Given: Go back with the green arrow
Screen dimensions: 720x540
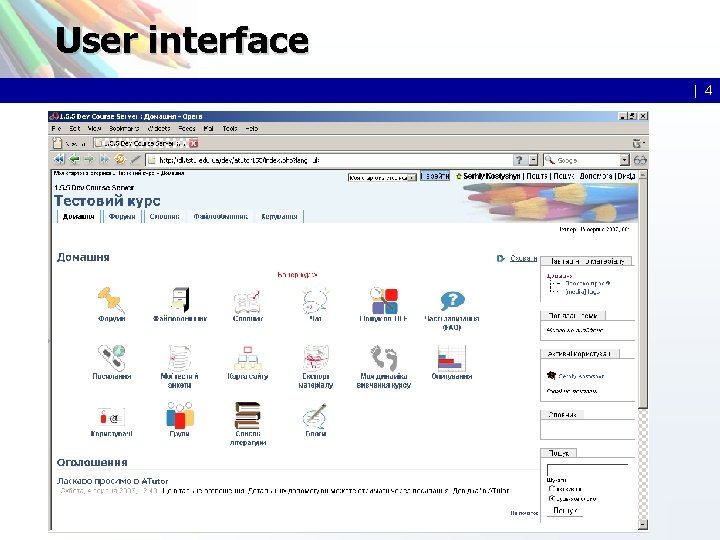Looking at the screenshot, I should click(x=74, y=159).
